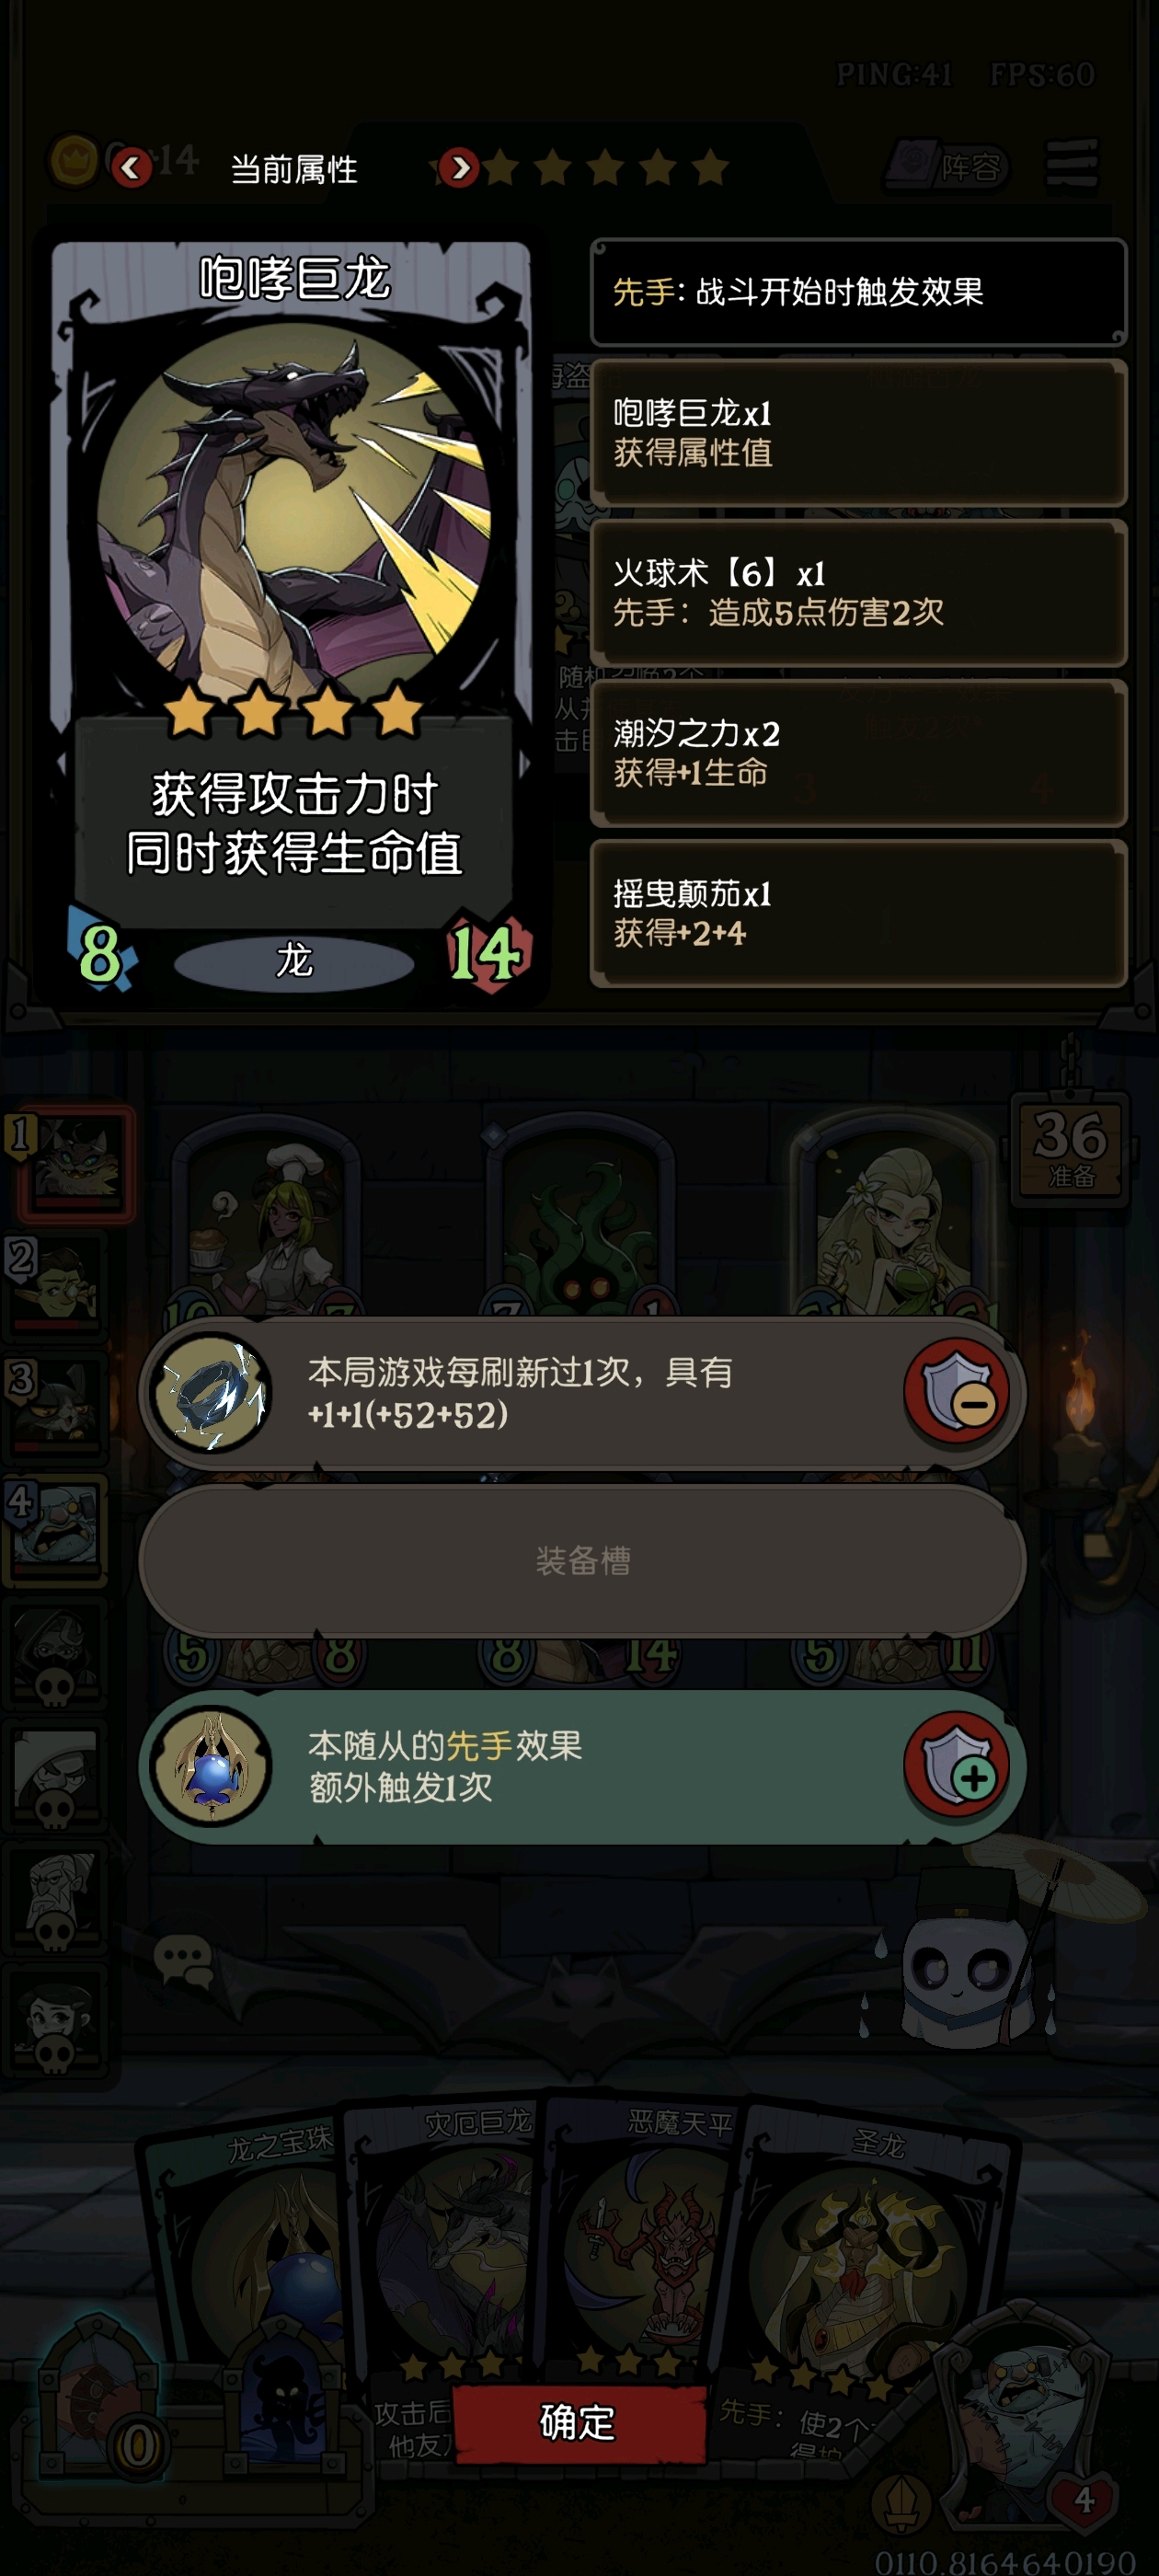The width and height of the screenshot is (1159, 2576).
Task: Equip the dragon orb via shield plus
Action: pos(957,1765)
